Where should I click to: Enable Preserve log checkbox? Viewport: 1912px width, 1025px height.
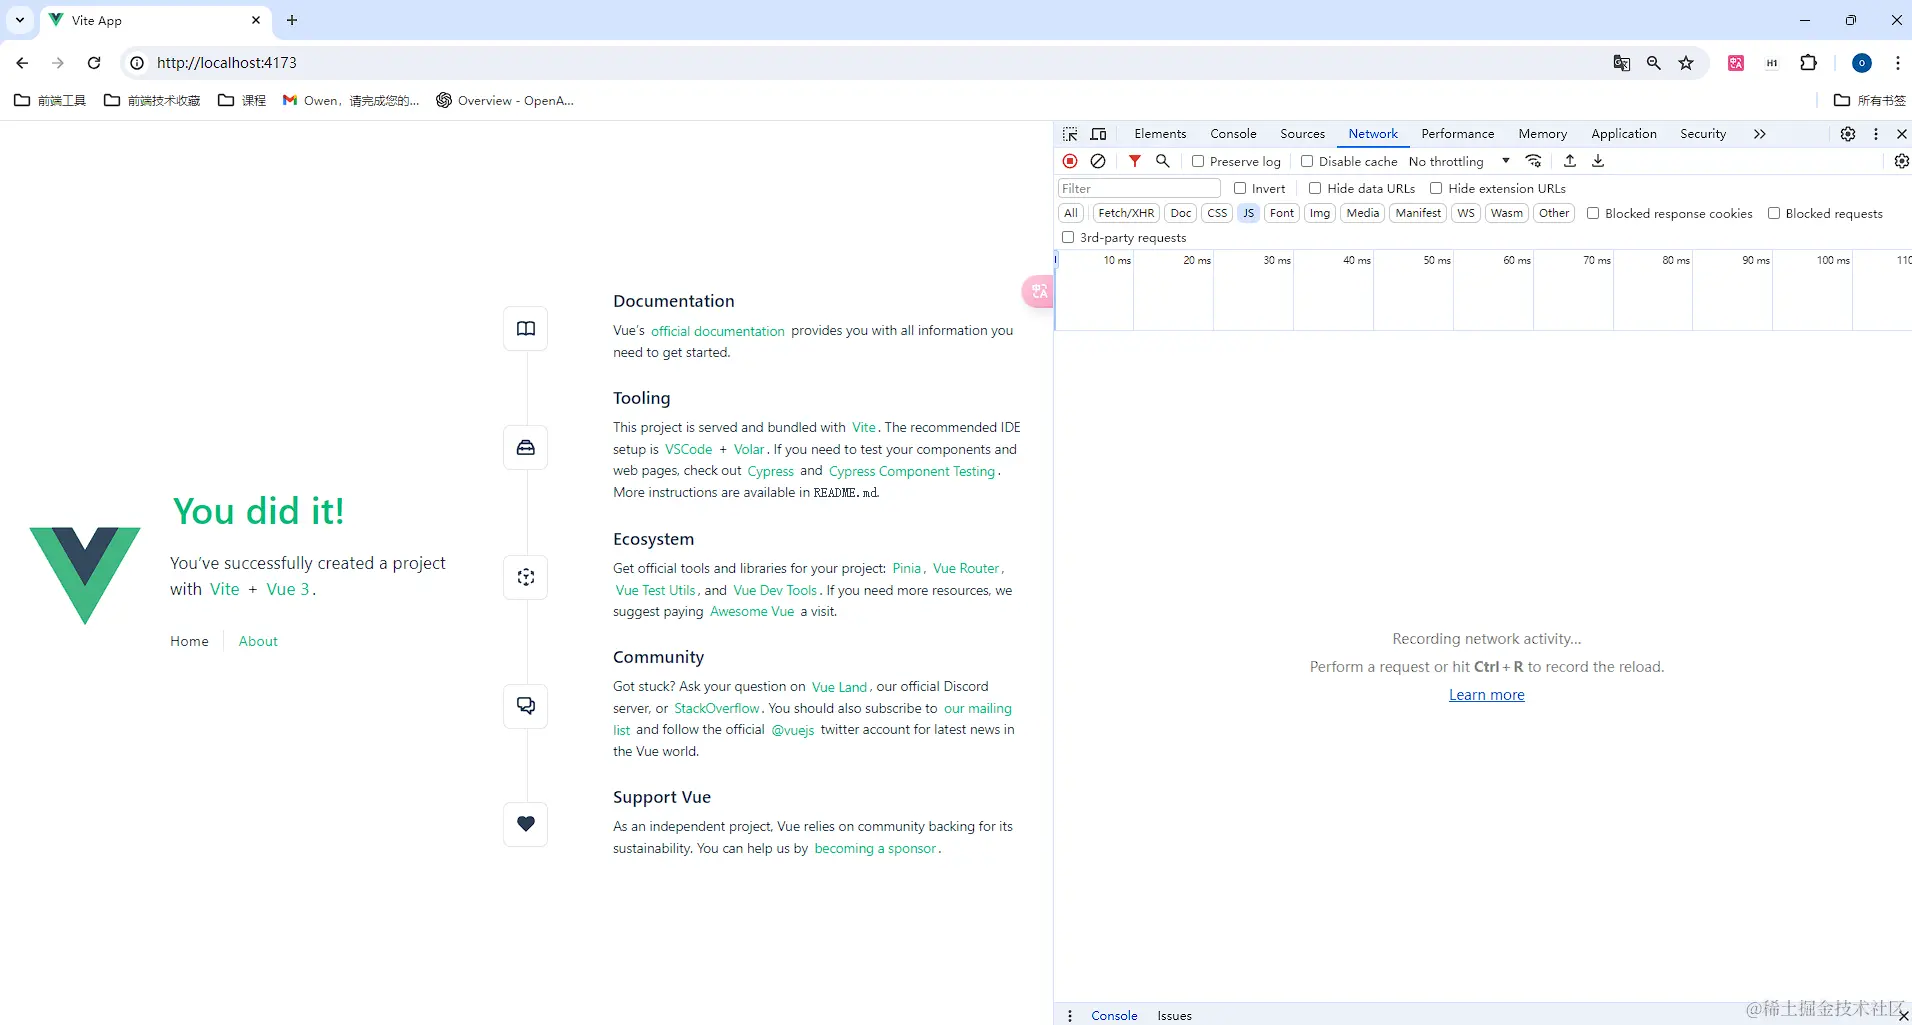coord(1198,161)
